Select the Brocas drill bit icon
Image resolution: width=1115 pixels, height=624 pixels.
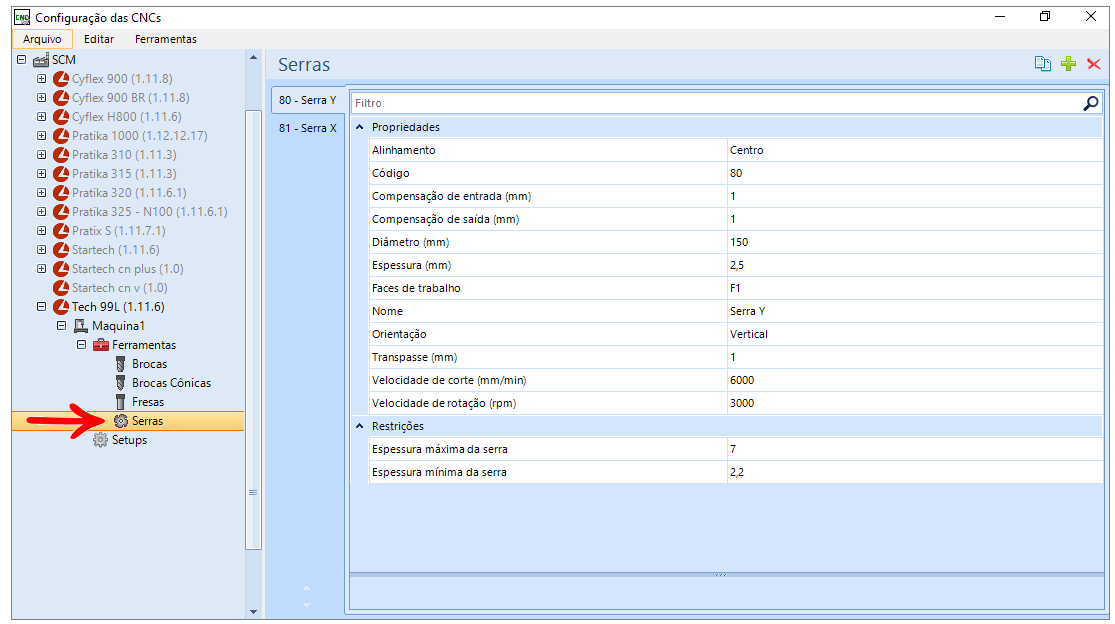pos(121,364)
